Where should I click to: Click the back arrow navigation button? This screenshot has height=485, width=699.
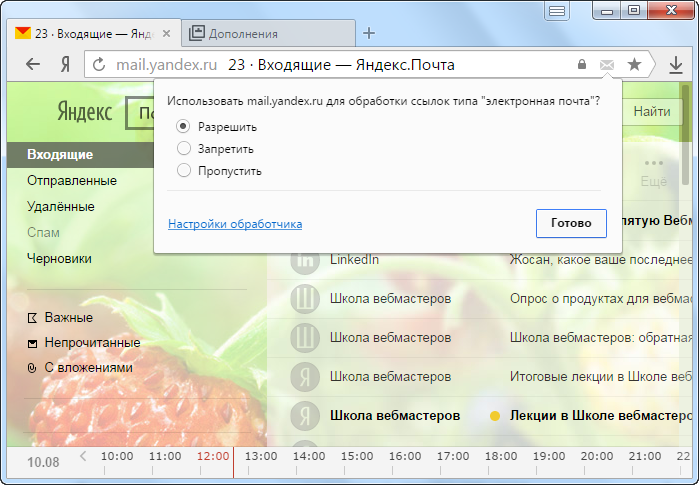[x=33, y=65]
